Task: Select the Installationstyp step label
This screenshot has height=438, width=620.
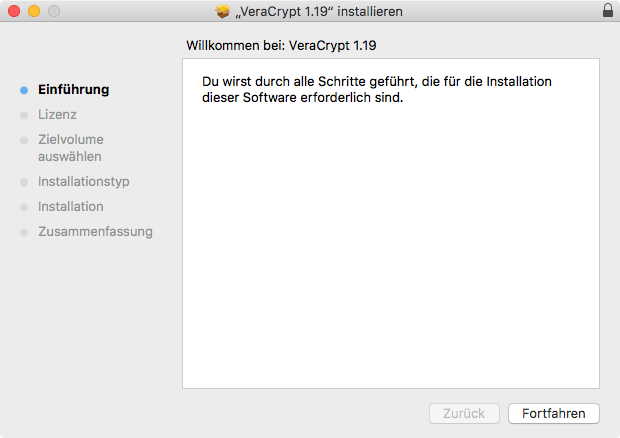Action: click(83, 182)
